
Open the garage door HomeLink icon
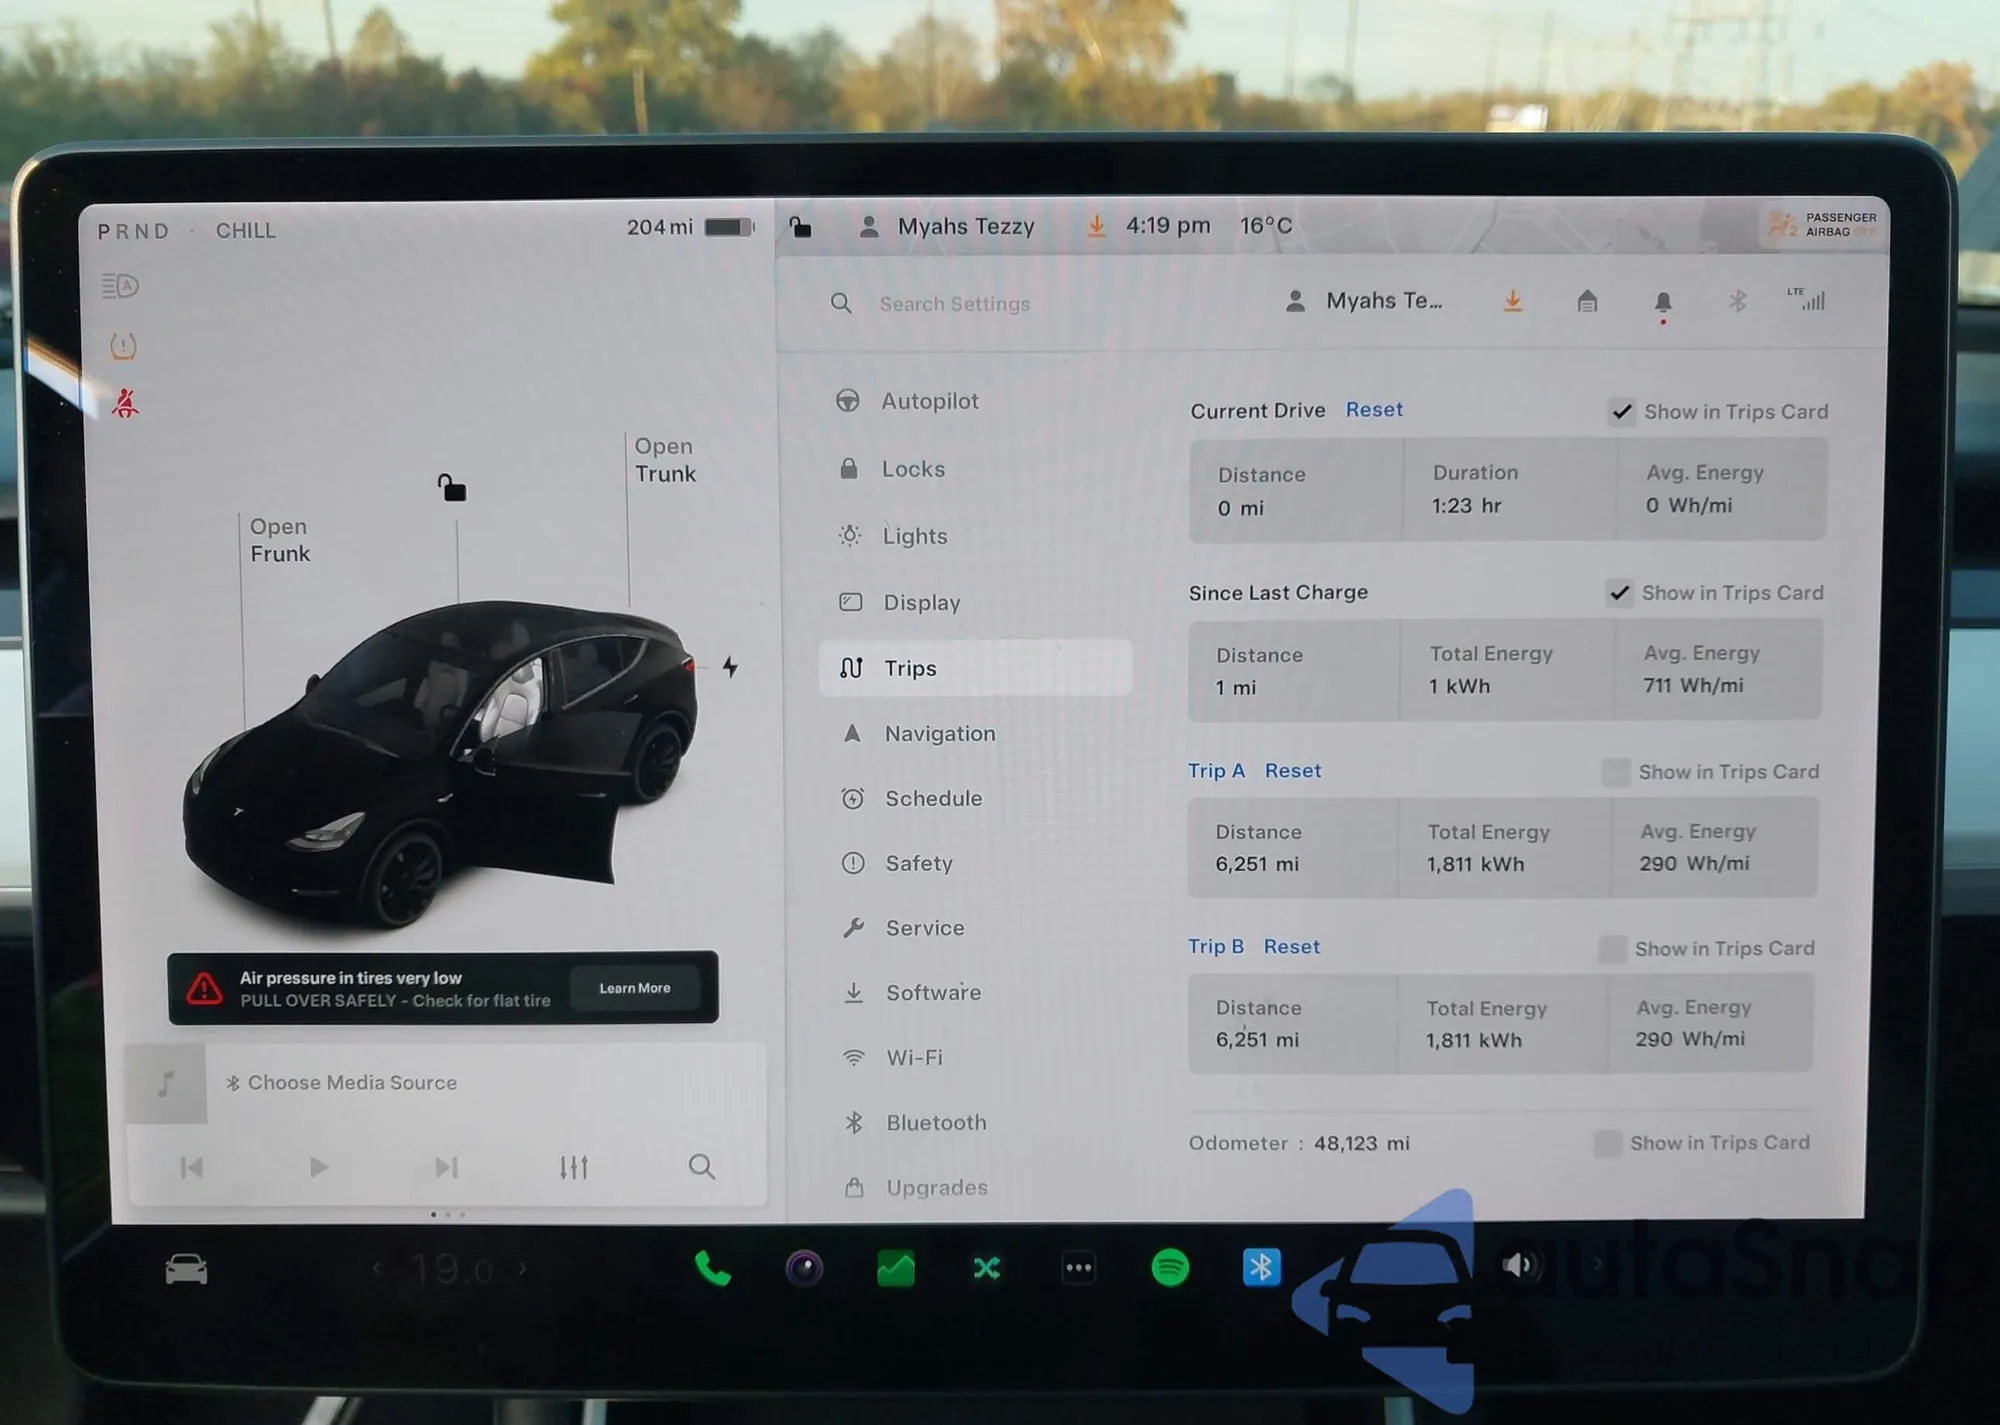tap(1587, 301)
